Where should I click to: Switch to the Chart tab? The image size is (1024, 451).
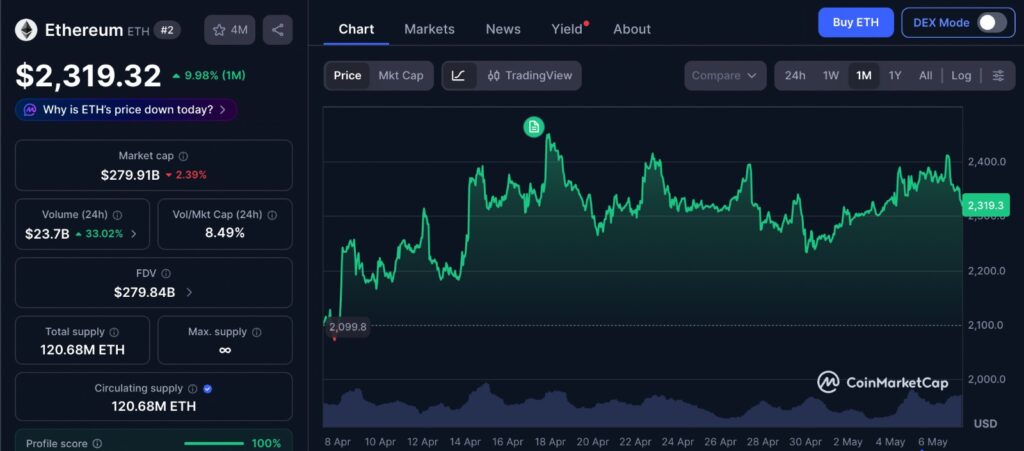click(x=356, y=29)
